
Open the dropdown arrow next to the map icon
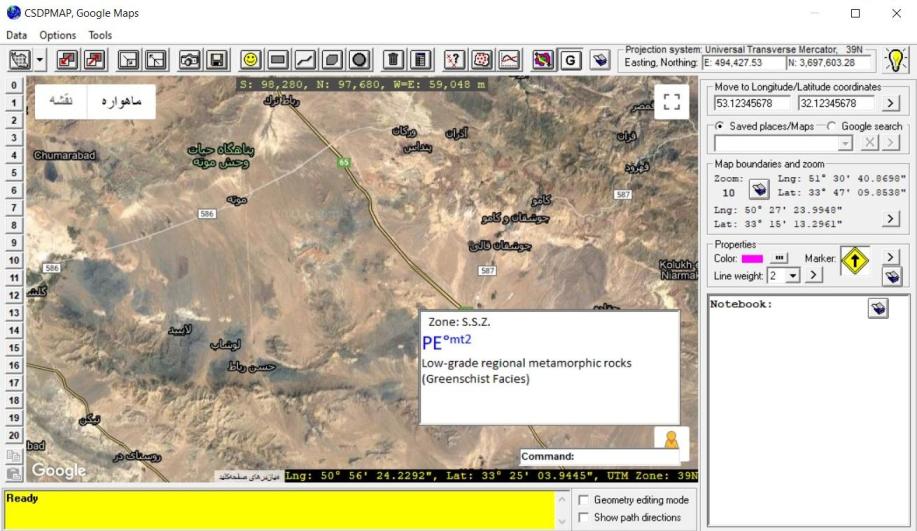pos(39,60)
